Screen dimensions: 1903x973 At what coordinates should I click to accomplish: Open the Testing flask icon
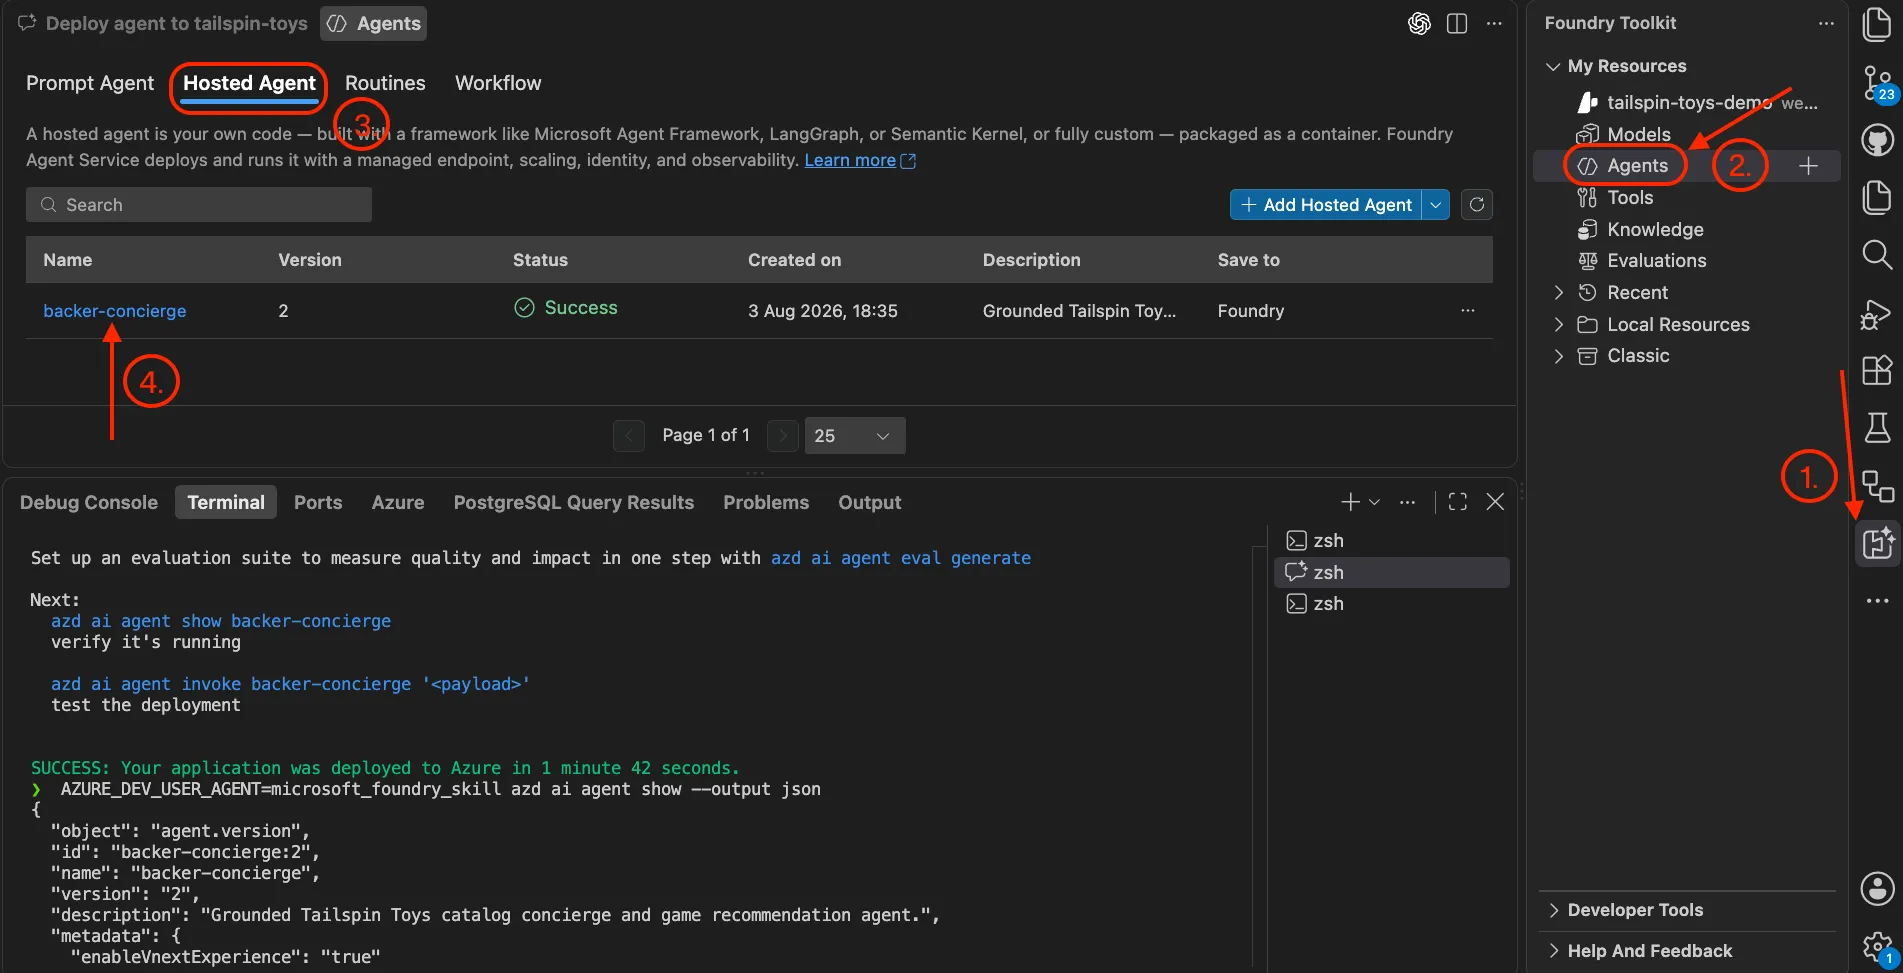point(1877,427)
